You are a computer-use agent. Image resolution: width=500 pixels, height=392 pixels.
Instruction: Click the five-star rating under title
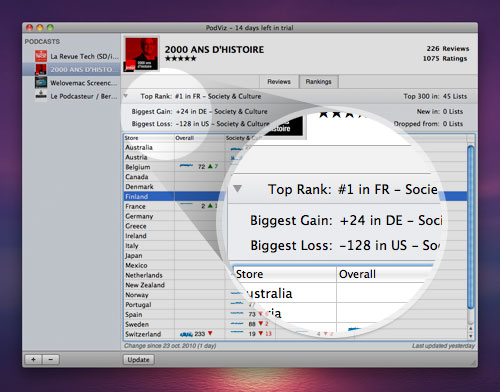(180, 59)
